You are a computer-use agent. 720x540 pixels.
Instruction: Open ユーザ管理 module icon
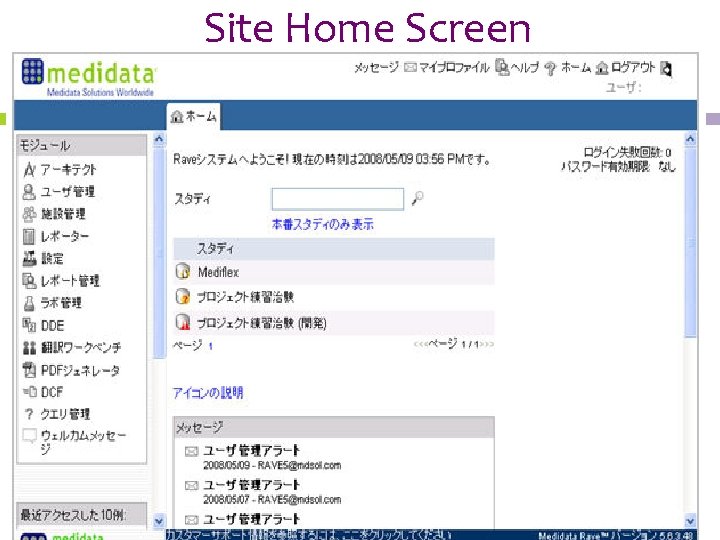29,191
